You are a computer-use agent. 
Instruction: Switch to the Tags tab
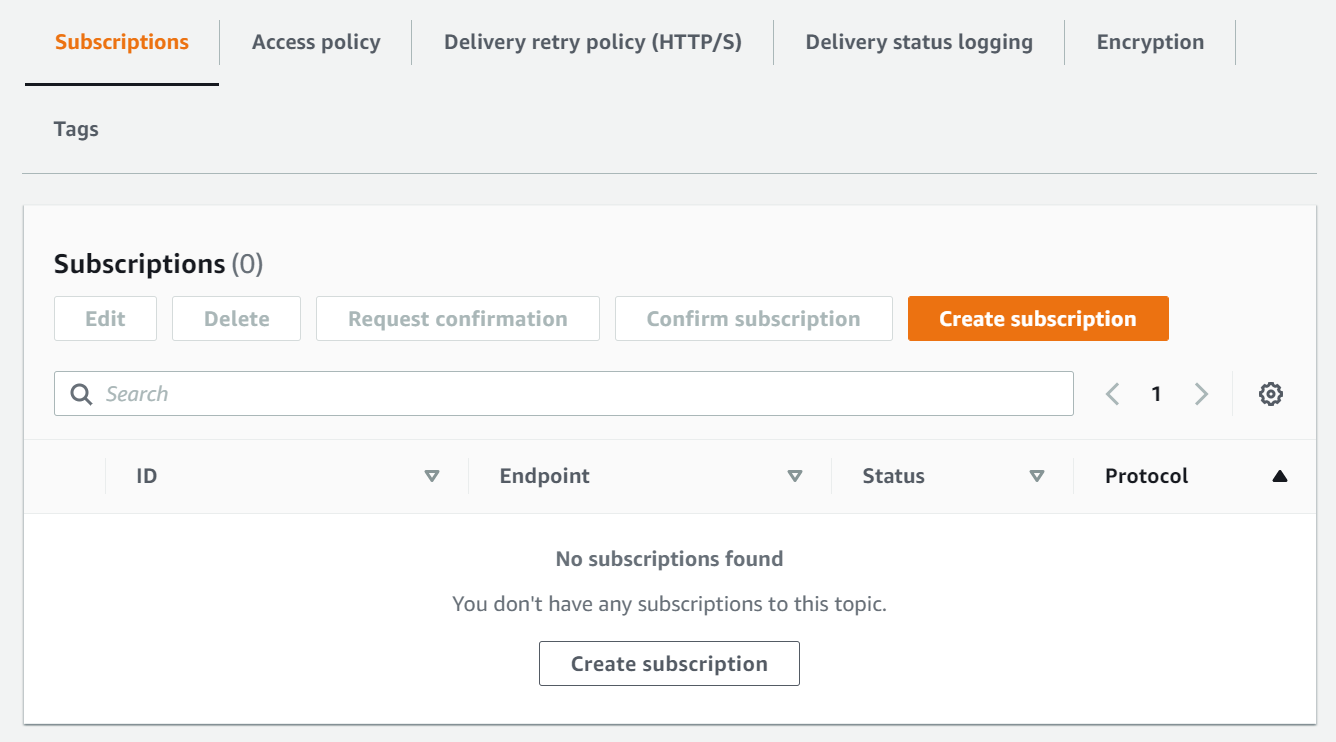point(76,129)
